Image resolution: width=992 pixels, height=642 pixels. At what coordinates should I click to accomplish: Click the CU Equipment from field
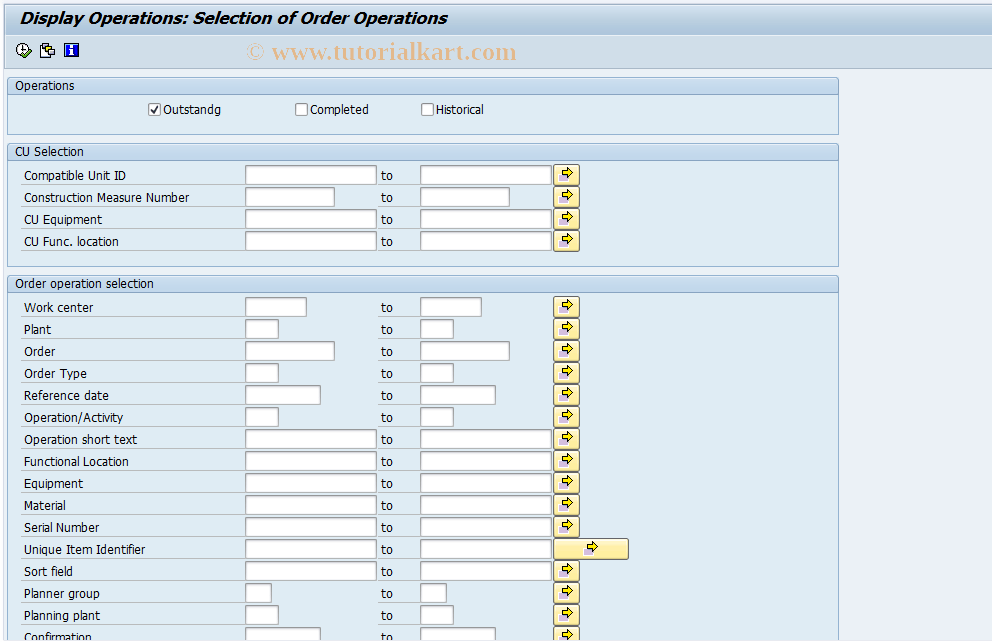coord(310,218)
